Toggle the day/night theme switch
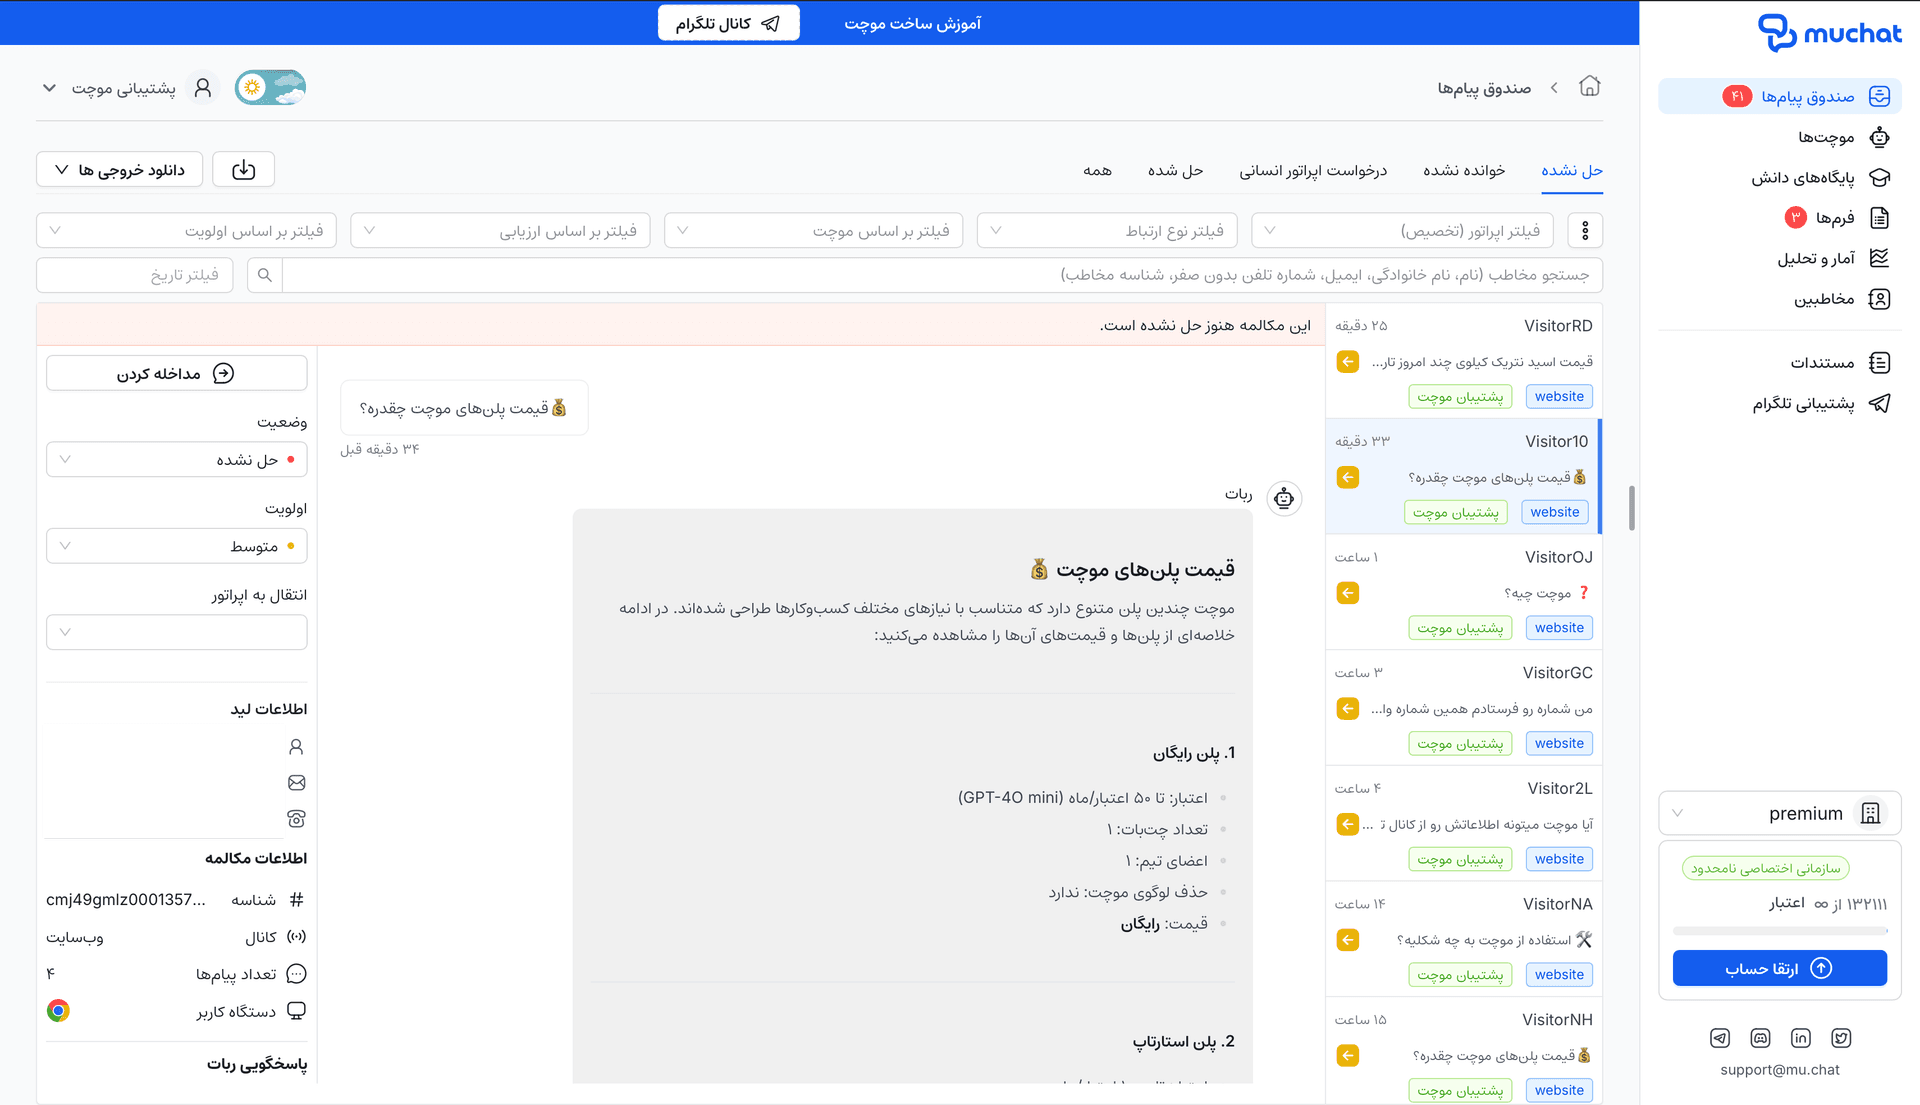The image size is (1920, 1105). 270,88
